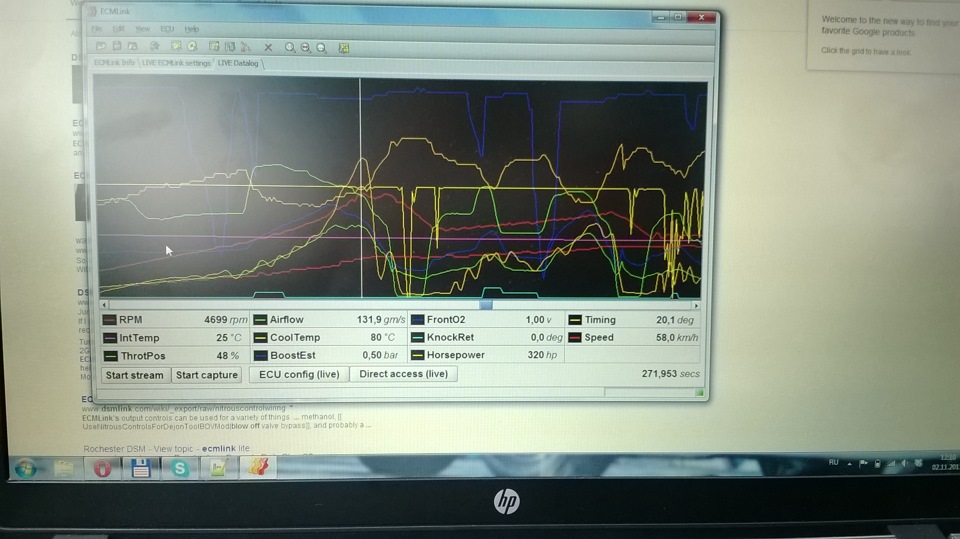Open ECU config (live)
Viewport: 960px width, 539px height.
pyautogui.click(x=299, y=374)
